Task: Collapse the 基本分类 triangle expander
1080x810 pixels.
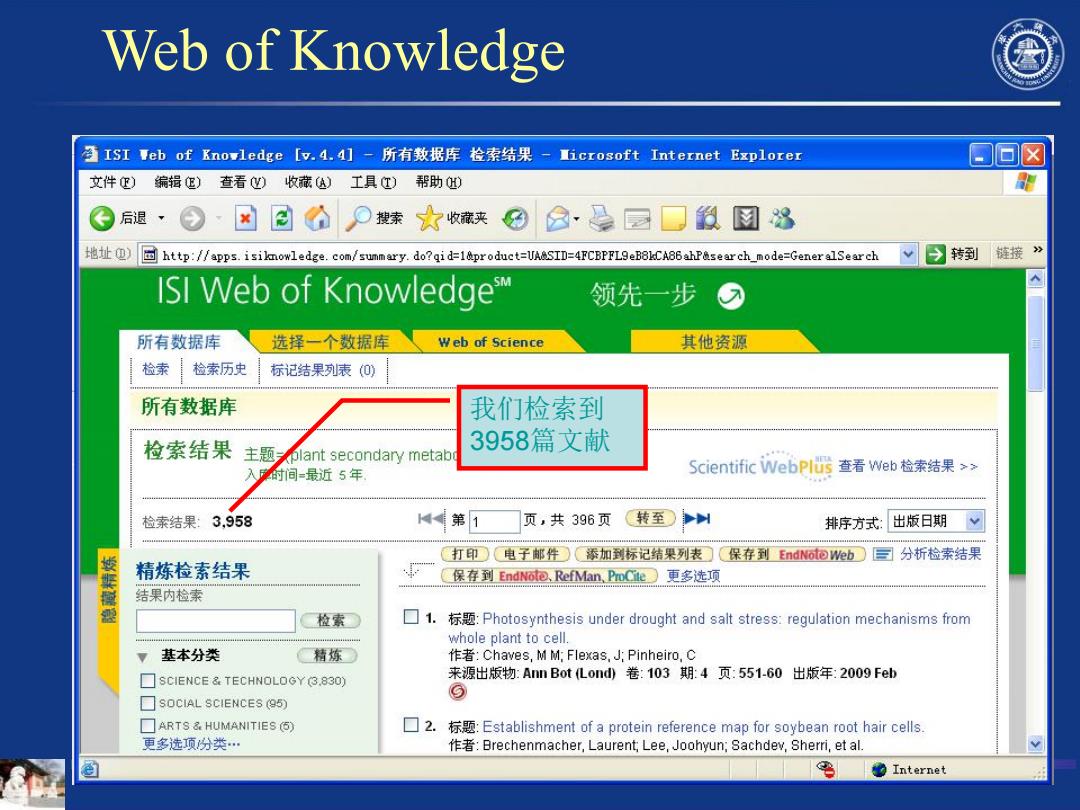Action: [x=143, y=656]
